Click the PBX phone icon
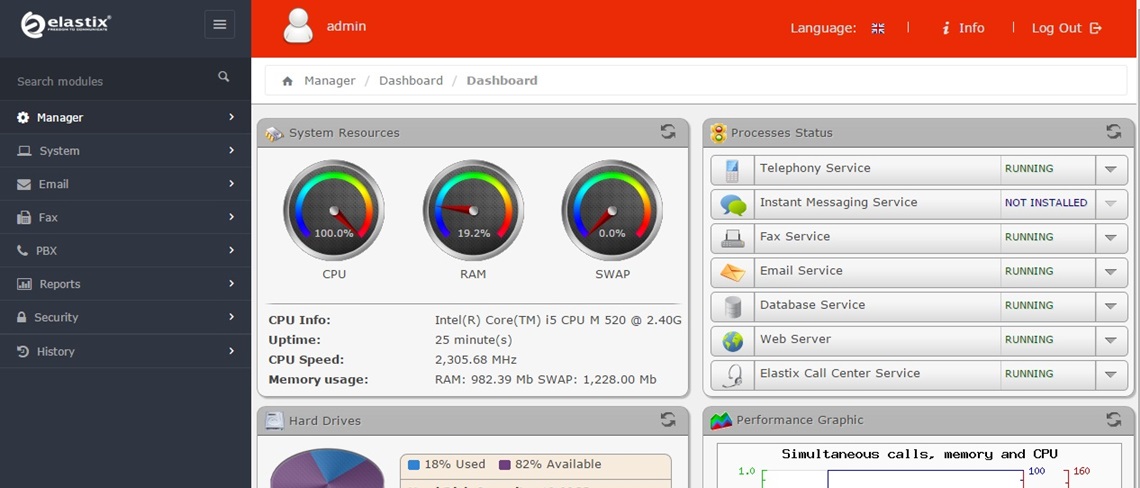The image size is (1140, 488). [23, 250]
